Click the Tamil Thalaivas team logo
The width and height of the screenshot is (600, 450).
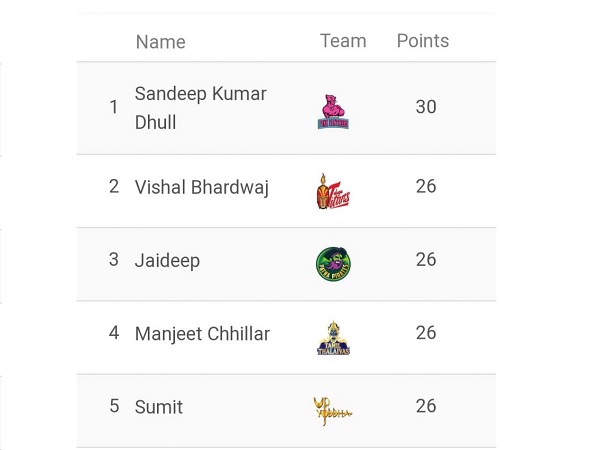point(333,338)
